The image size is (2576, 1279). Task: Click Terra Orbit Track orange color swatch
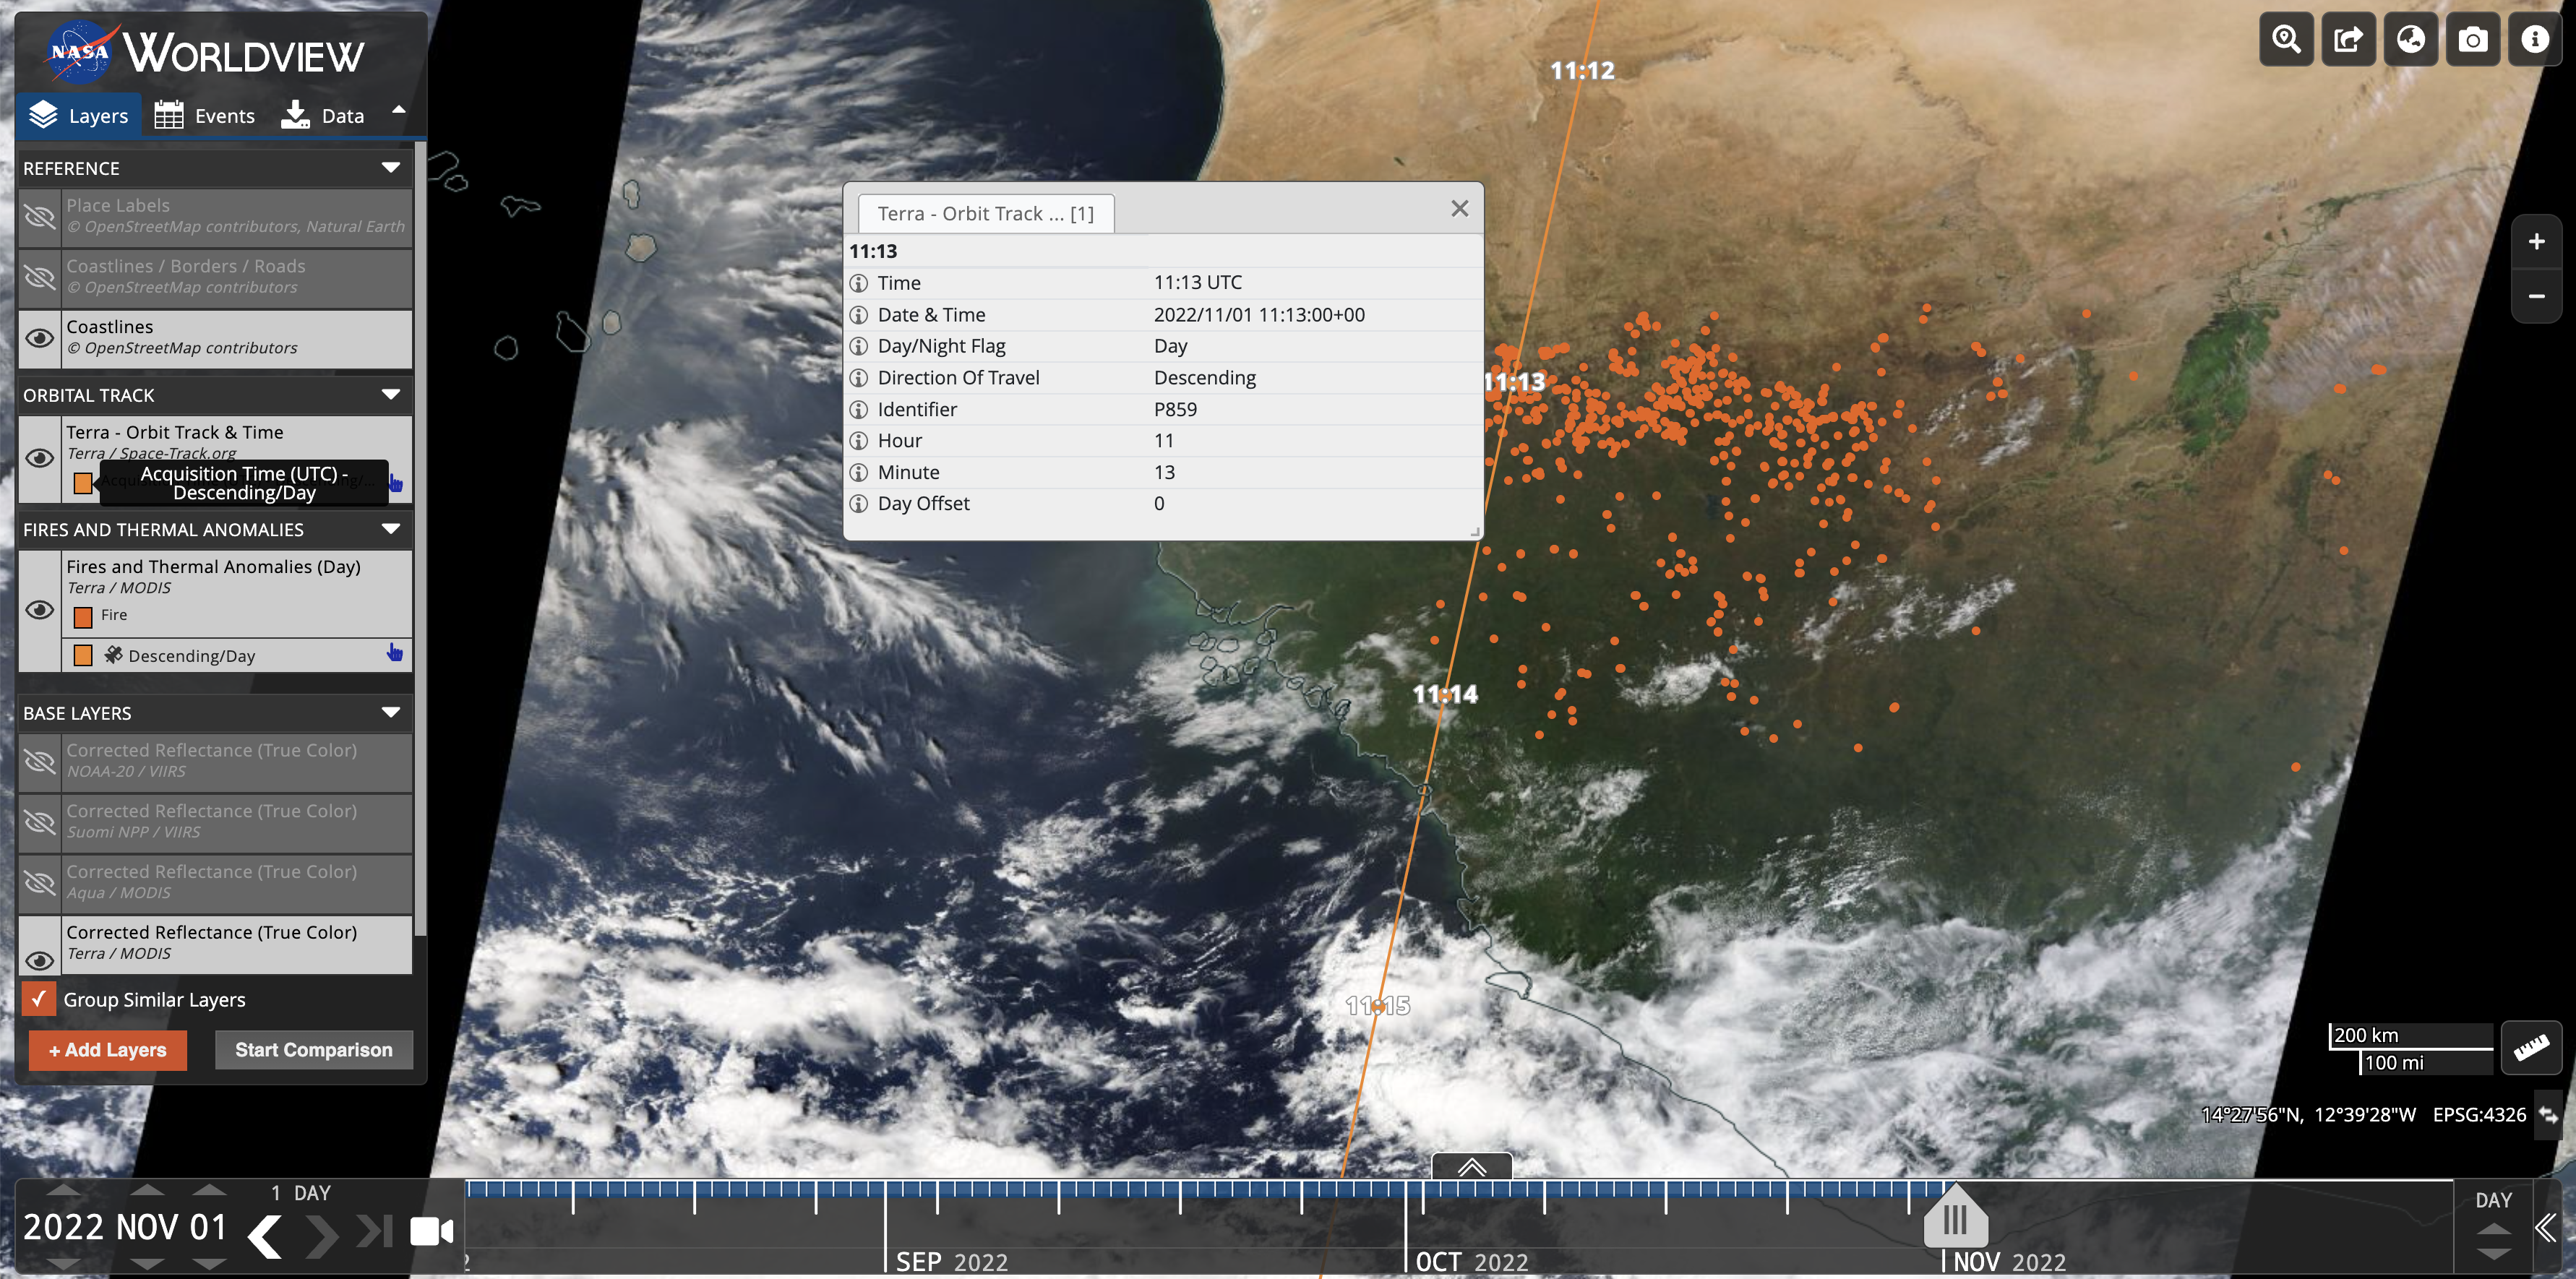(83, 484)
